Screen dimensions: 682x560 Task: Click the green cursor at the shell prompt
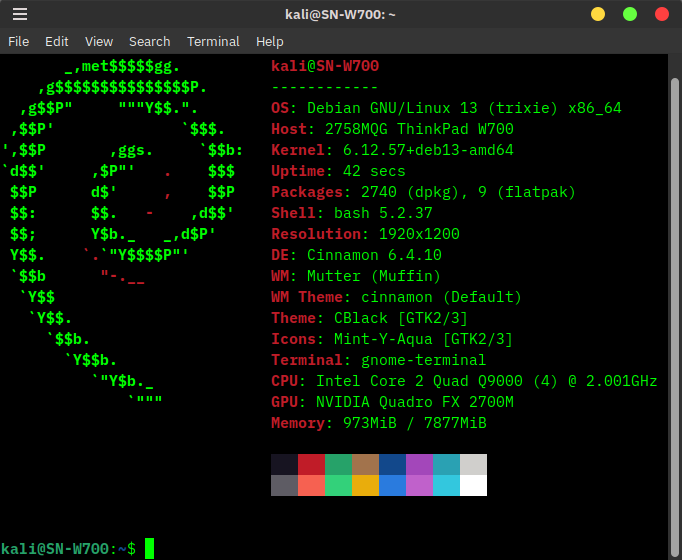[149, 548]
